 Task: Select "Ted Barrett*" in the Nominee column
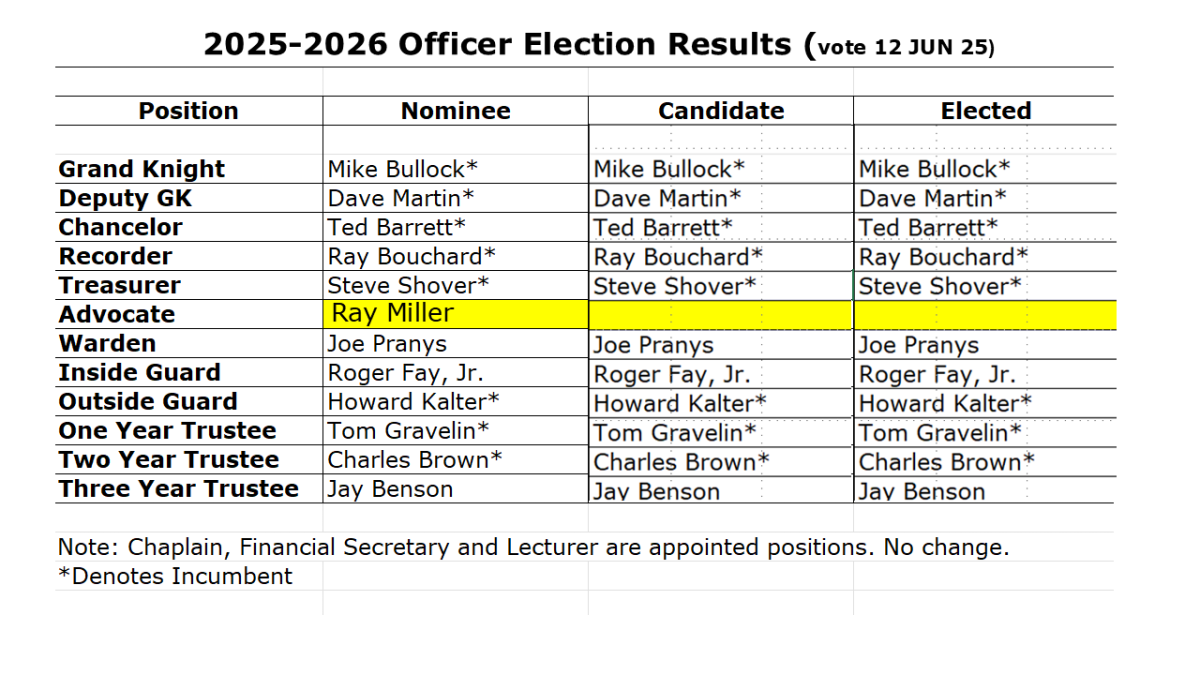pos(397,227)
